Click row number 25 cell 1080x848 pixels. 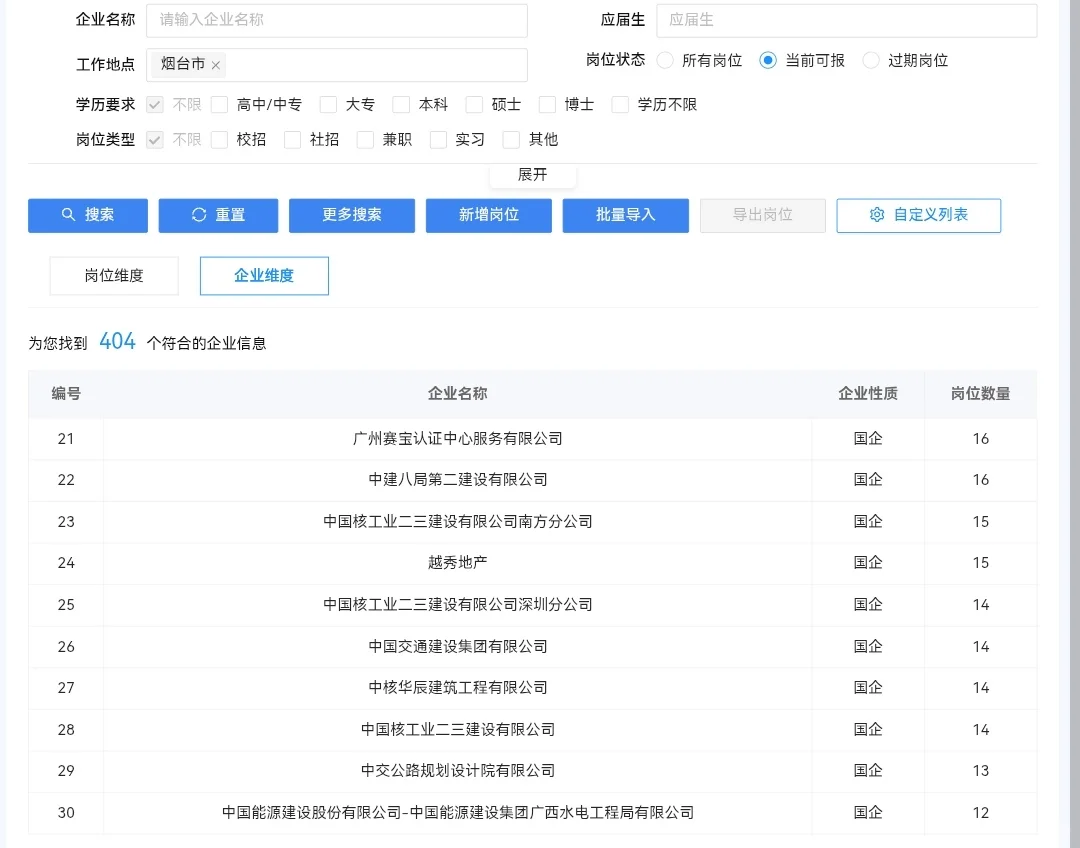tap(66, 605)
